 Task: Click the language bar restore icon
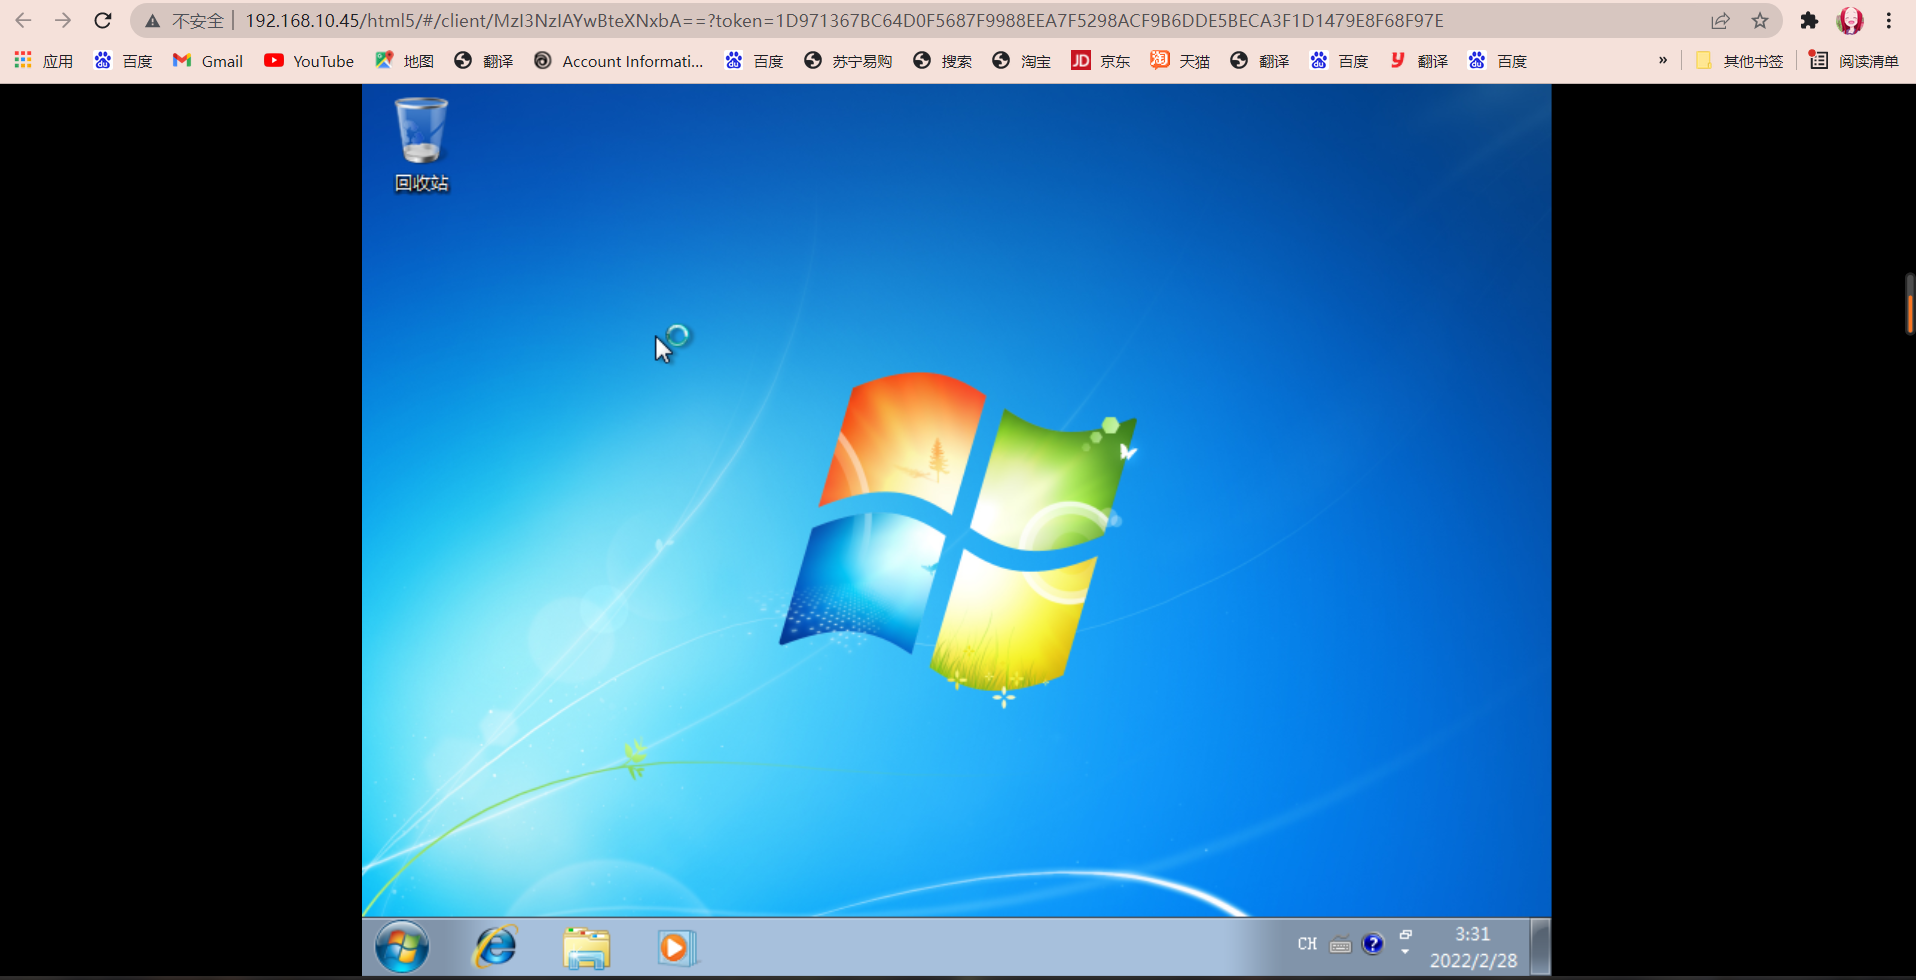click(x=1405, y=935)
